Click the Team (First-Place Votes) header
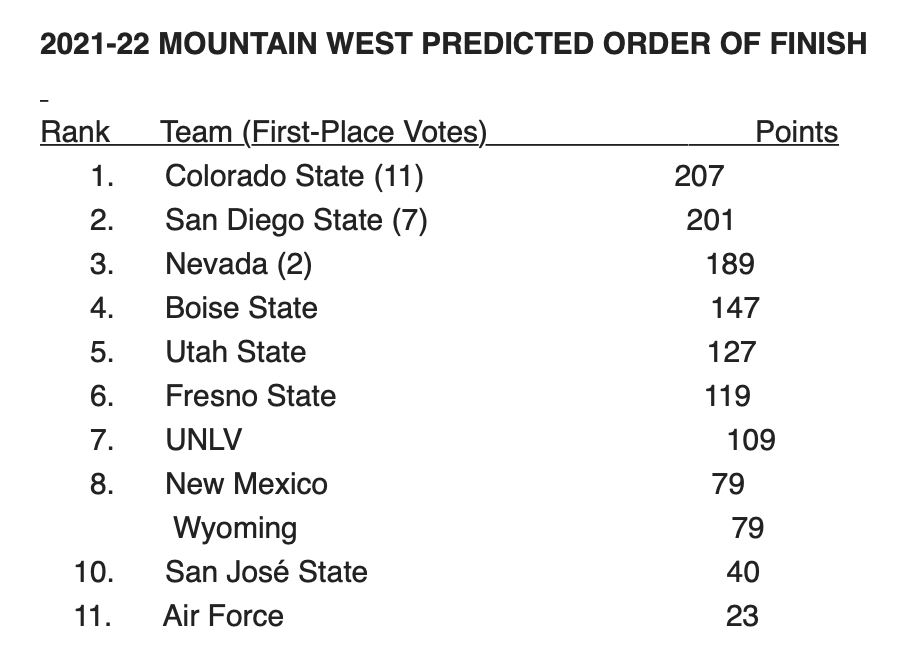906x656 pixels. (x=323, y=132)
